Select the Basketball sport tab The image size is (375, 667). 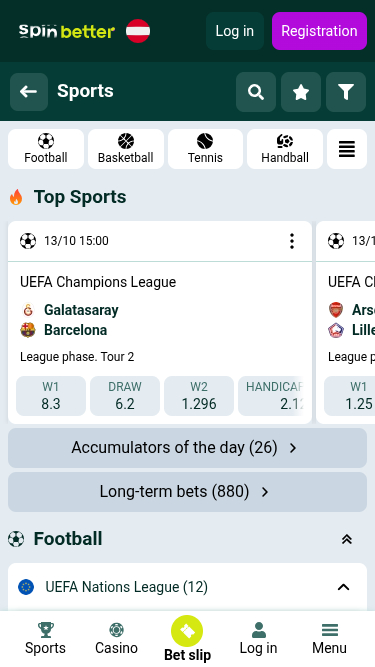[126, 149]
